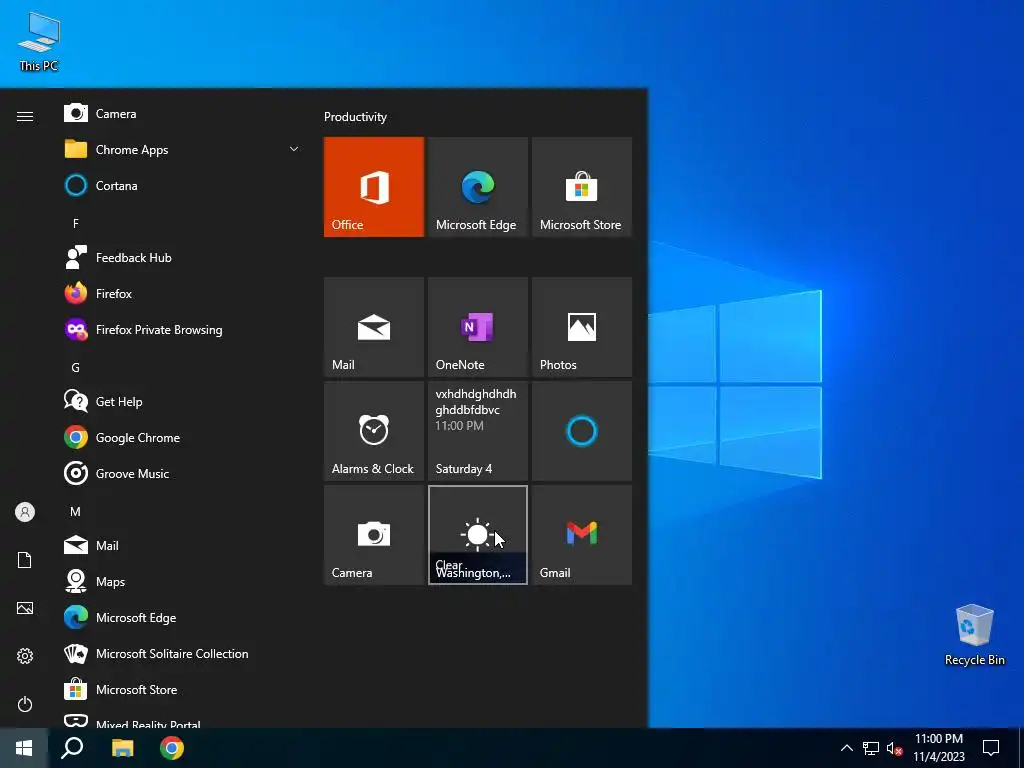Click the letter F group header

76,223
